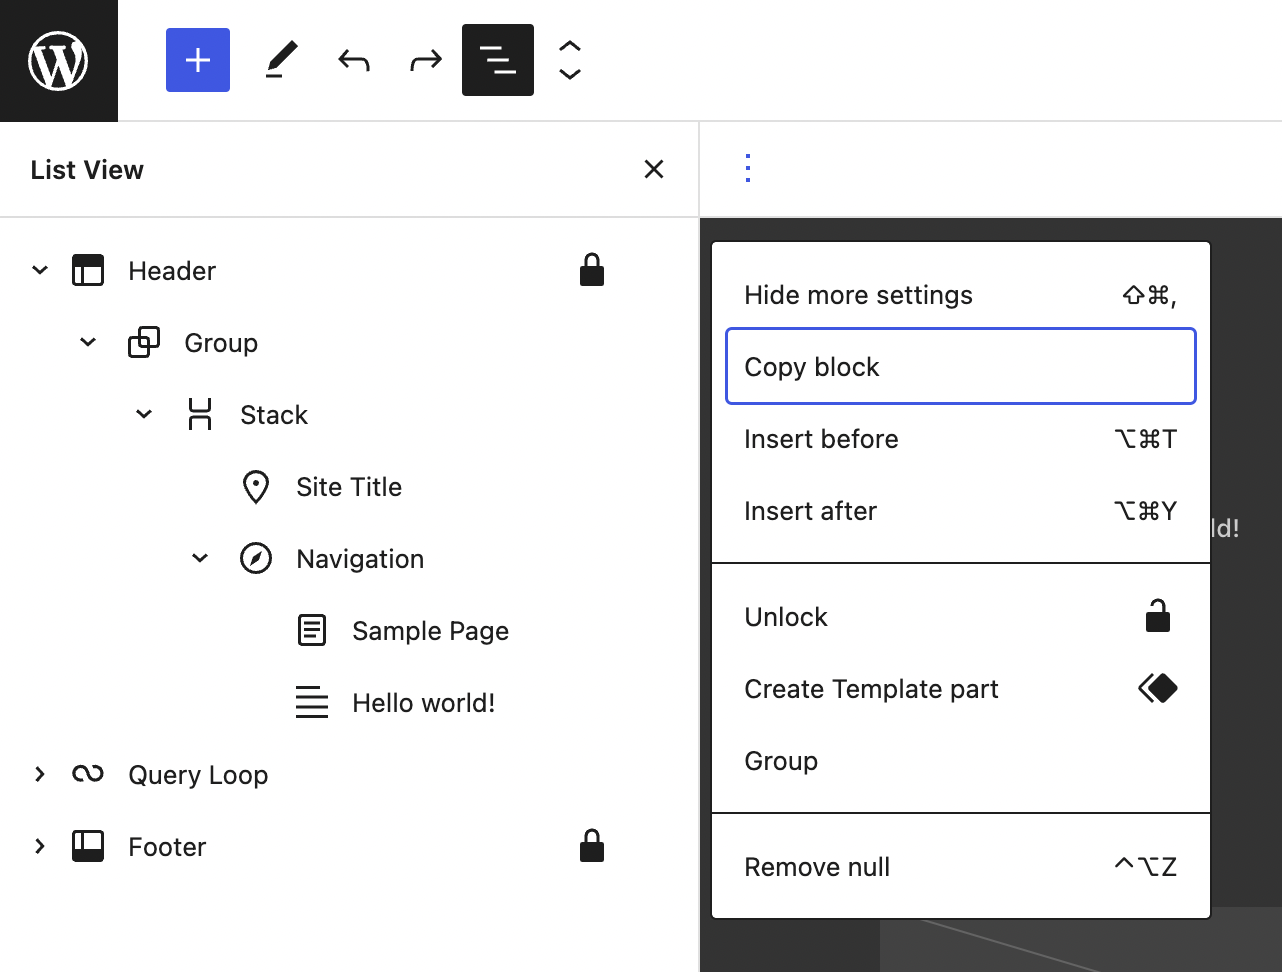1282x972 pixels.
Task: Choose Hide more settings from menu
Action: coord(961,295)
